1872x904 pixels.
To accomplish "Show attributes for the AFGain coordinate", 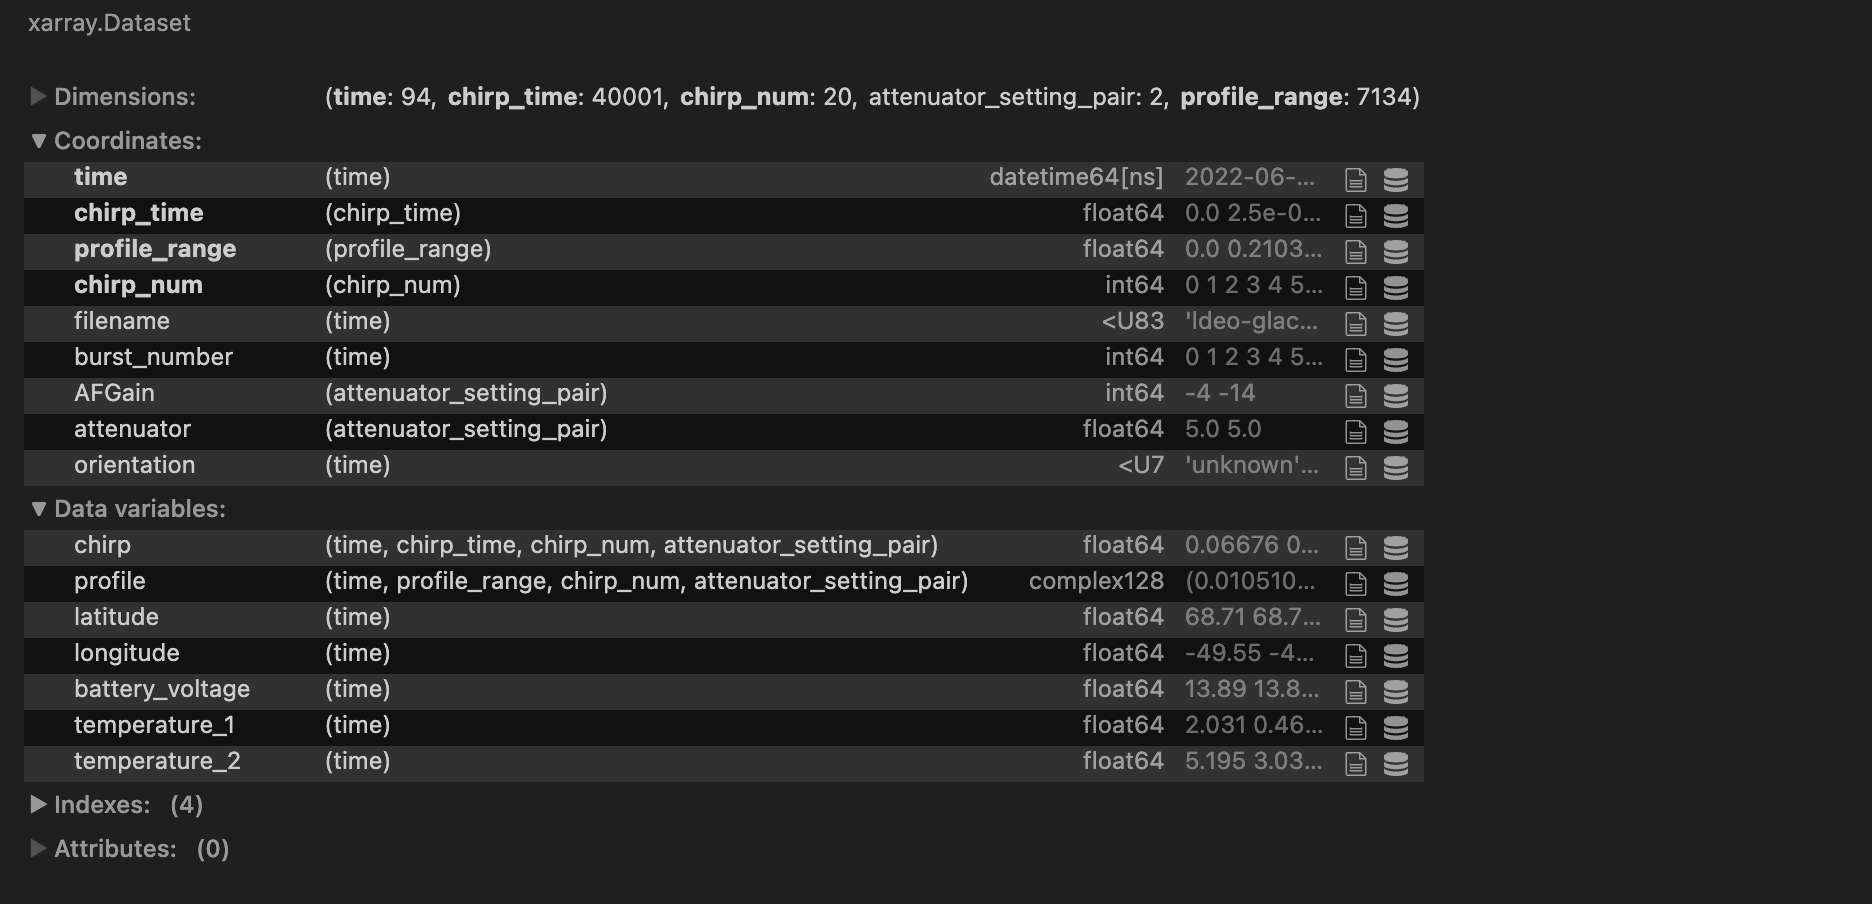I will 1356,394.
